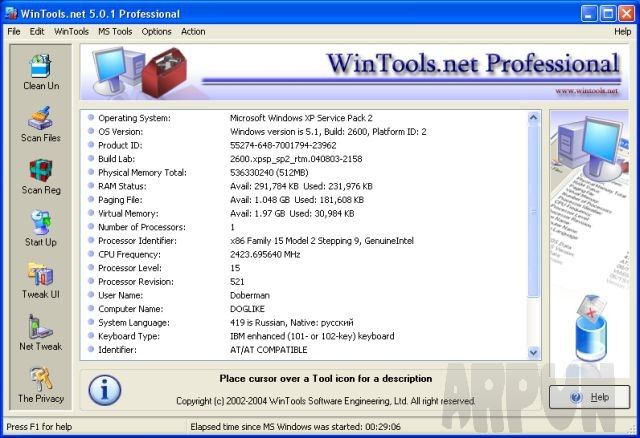Select the Number of Processors row
Image resolution: width=640 pixels, height=438 pixels.
pyautogui.click(x=304, y=227)
